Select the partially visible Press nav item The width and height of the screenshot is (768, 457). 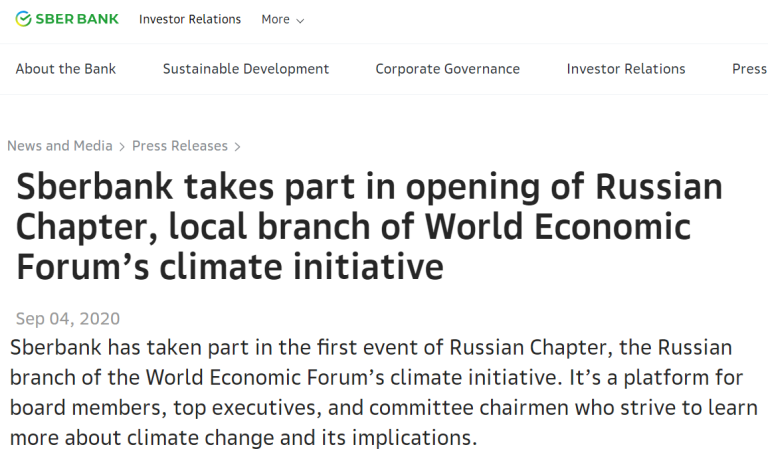[749, 69]
